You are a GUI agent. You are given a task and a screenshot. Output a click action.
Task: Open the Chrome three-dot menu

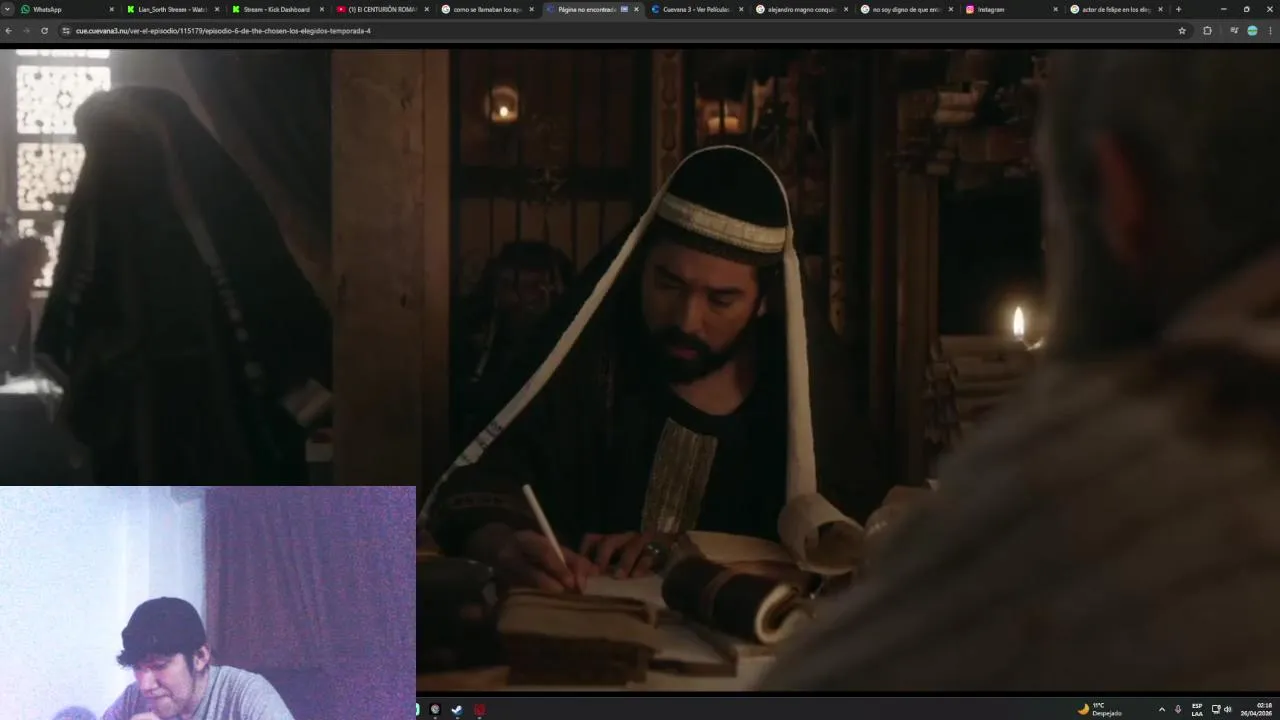click(1270, 31)
